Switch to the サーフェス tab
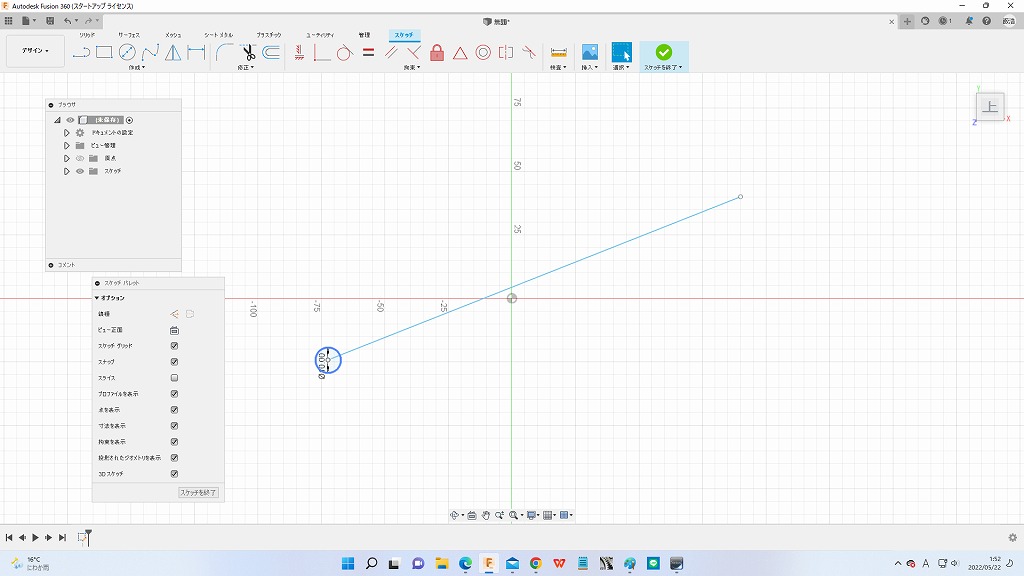Image resolution: width=1024 pixels, height=576 pixels. pyautogui.click(x=129, y=35)
